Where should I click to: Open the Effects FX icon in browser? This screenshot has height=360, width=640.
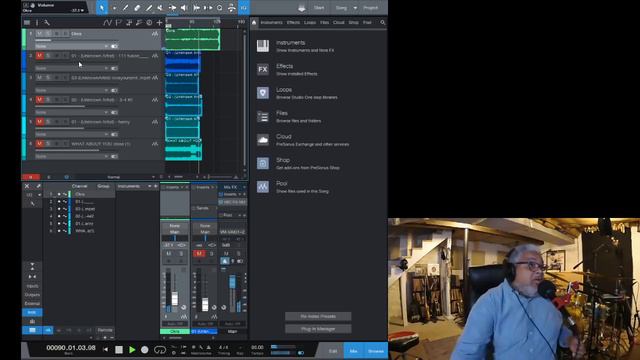(263, 69)
